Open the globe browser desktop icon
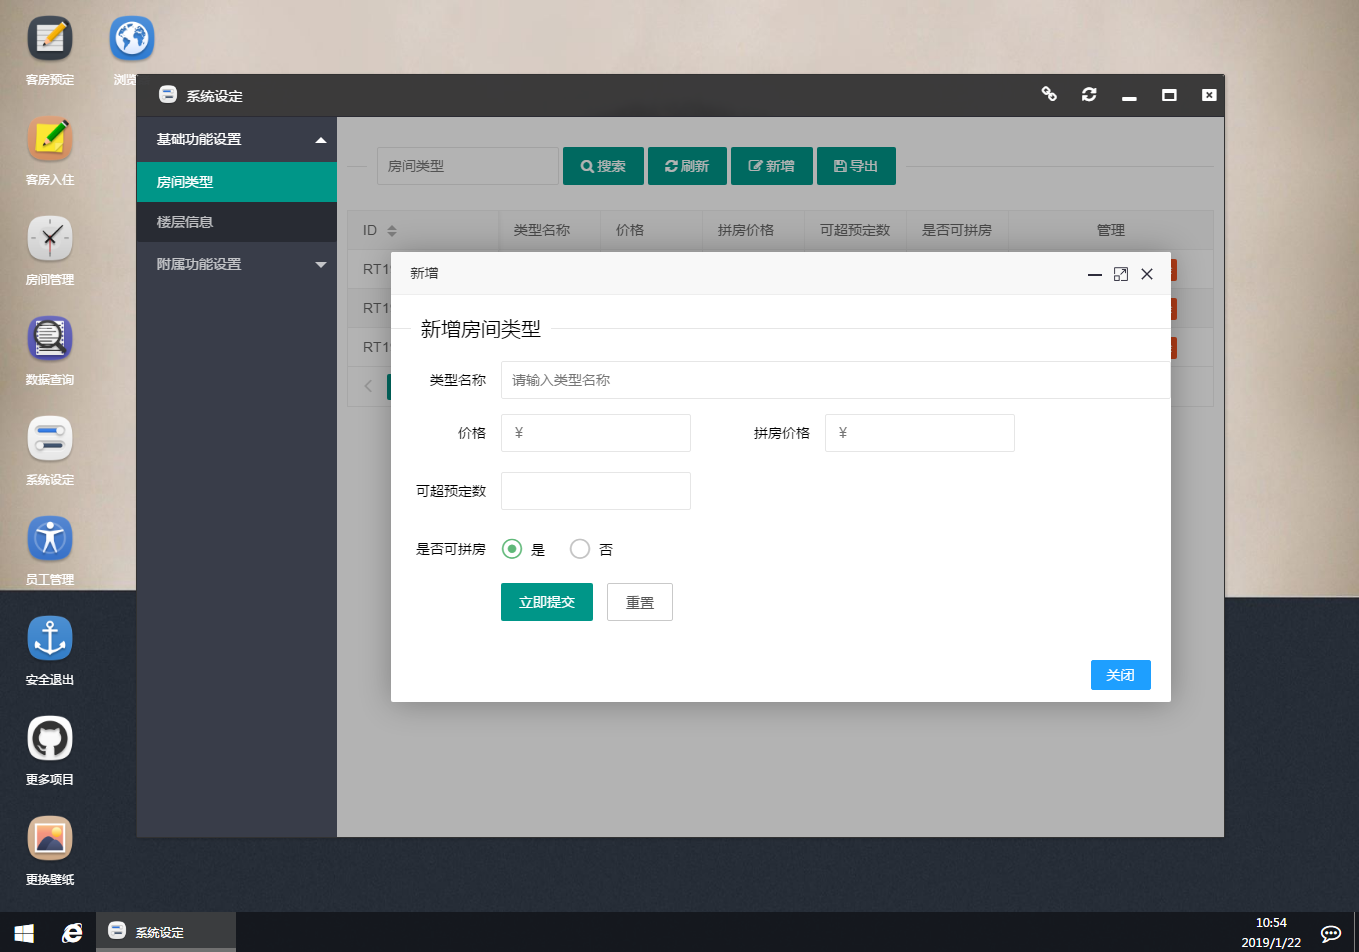Viewport: 1359px width, 952px height. tap(132, 39)
